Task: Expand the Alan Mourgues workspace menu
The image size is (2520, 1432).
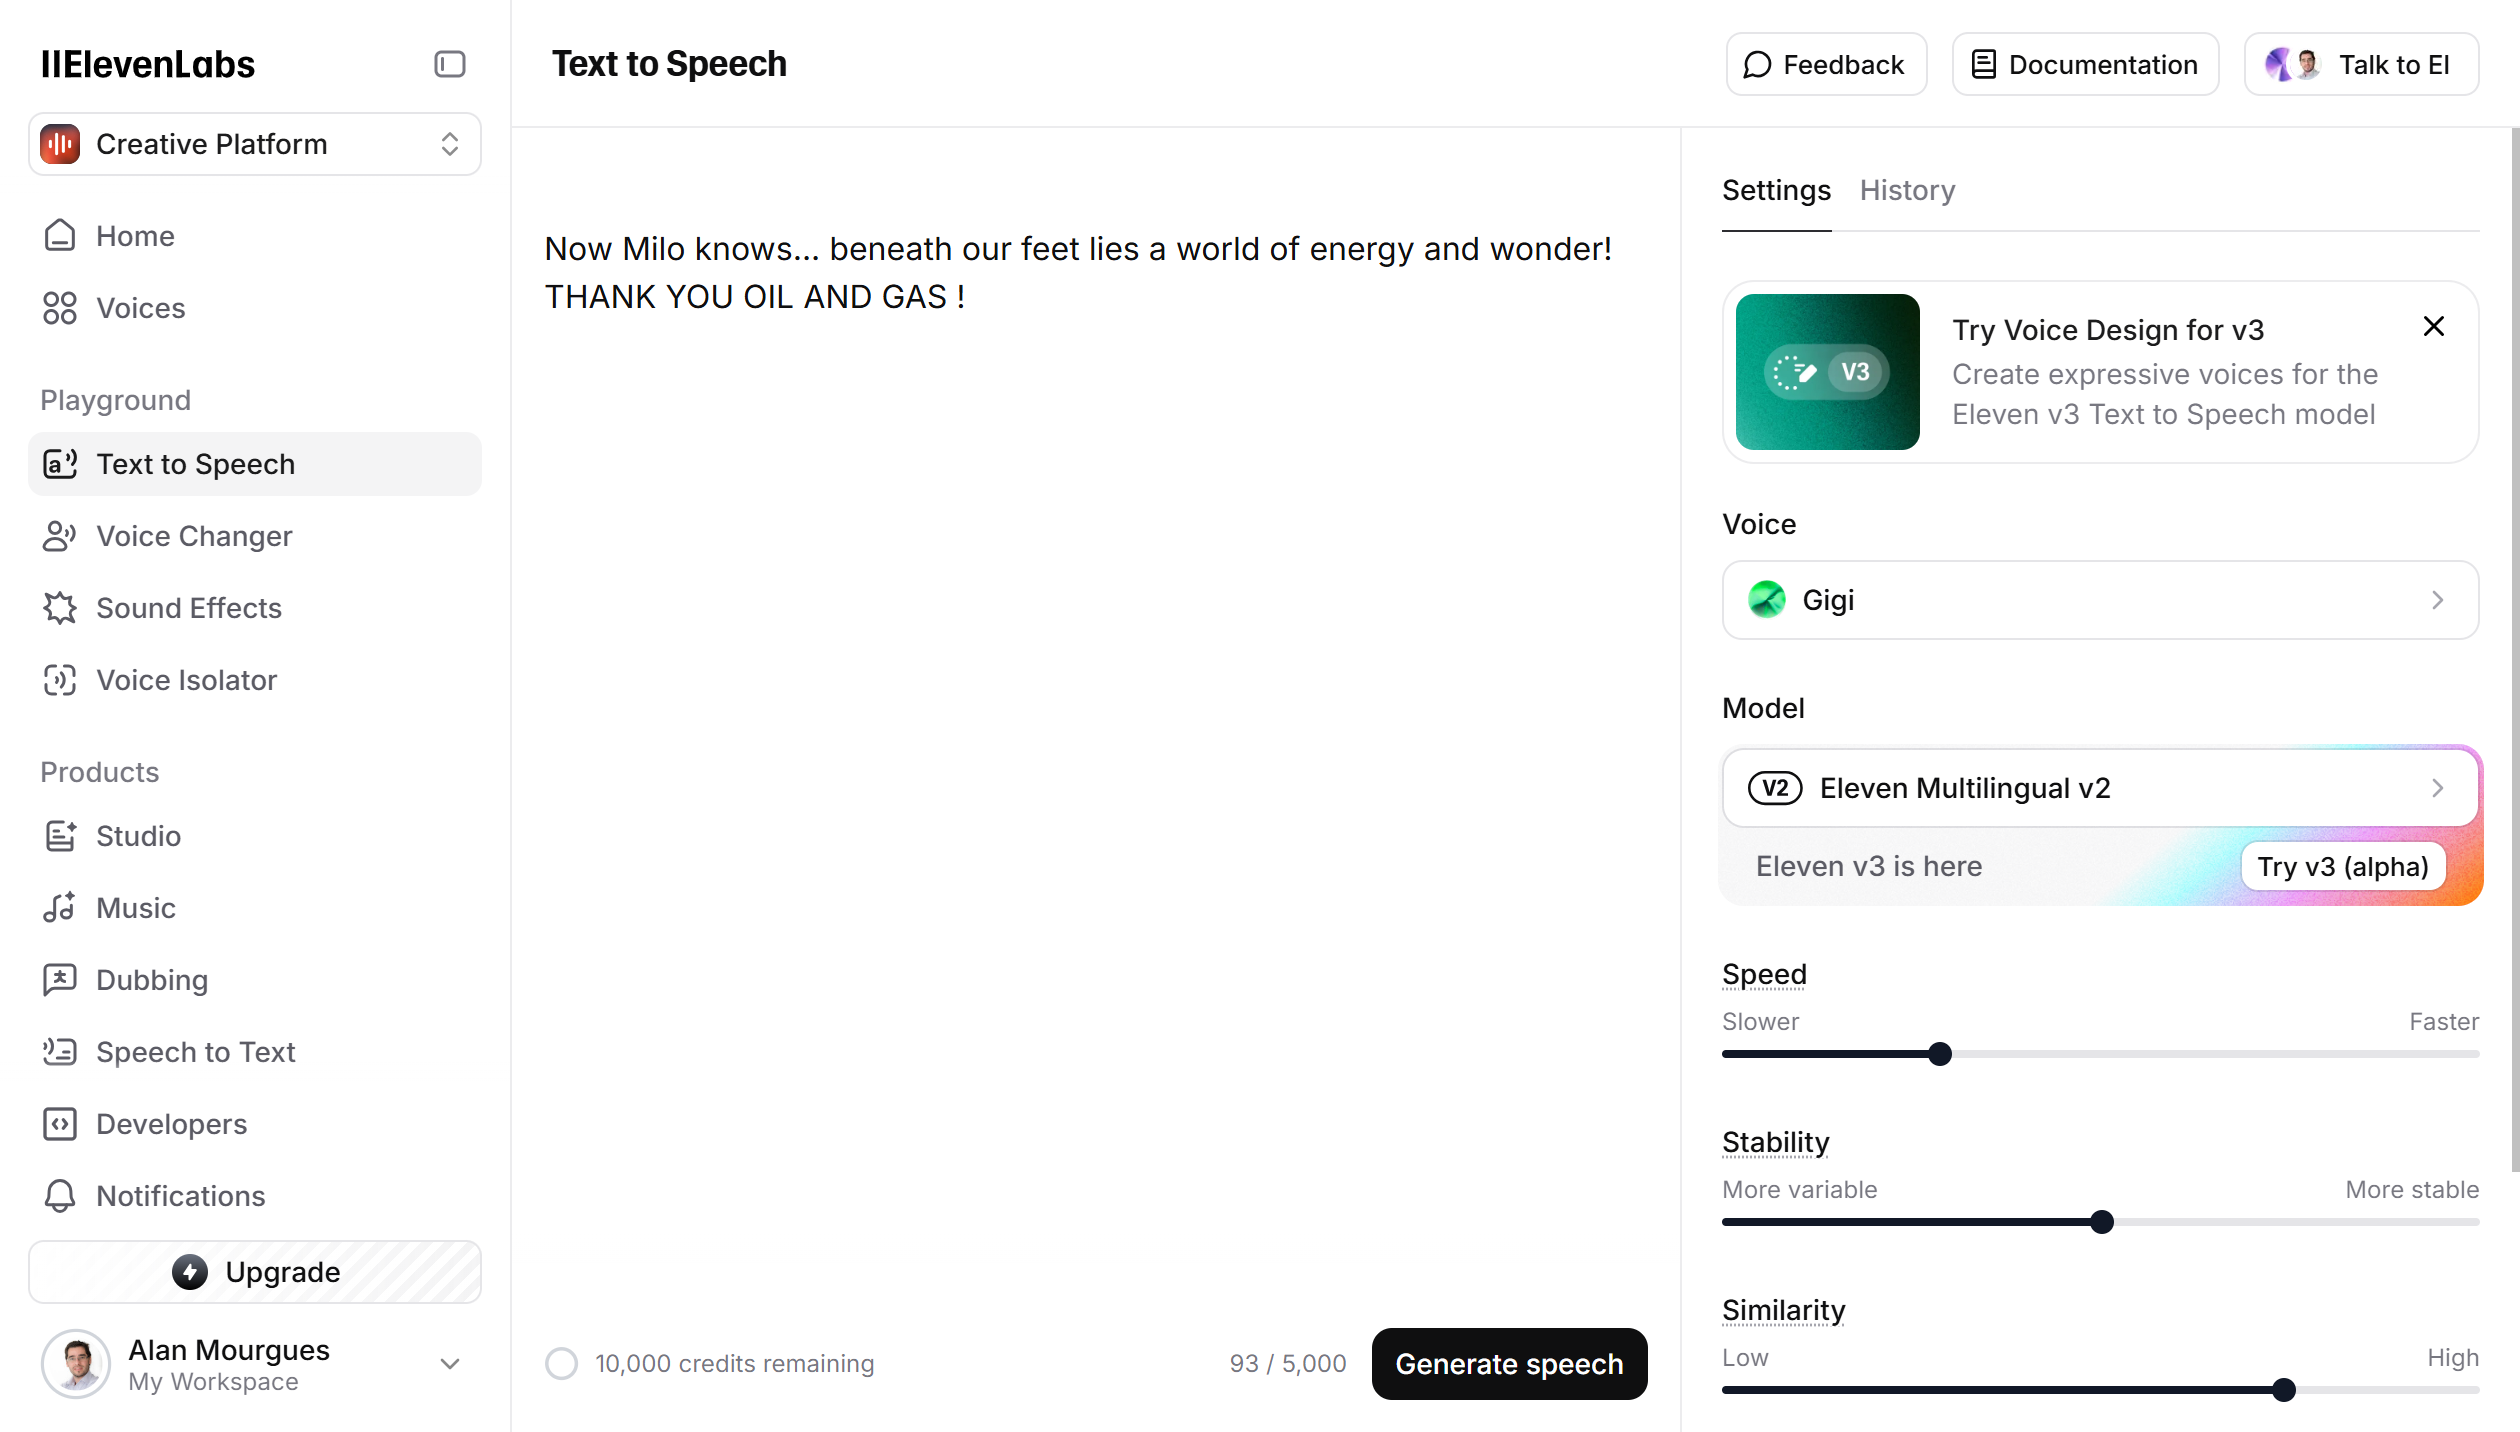Action: point(450,1364)
